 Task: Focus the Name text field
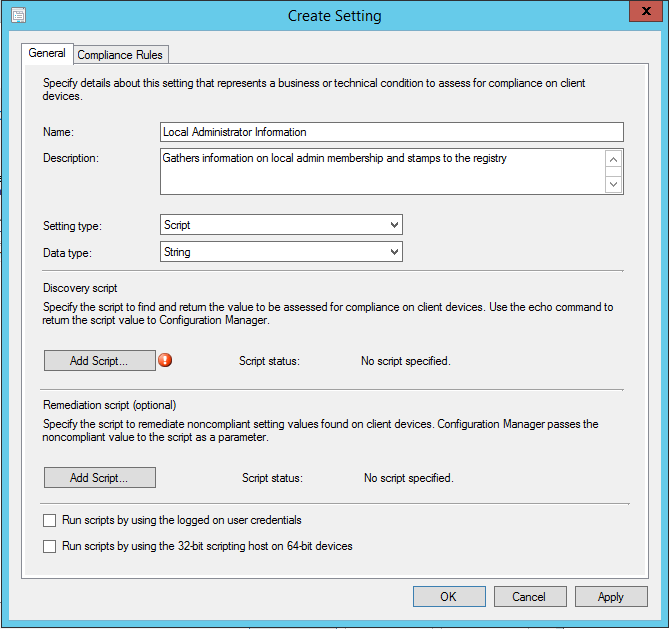click(x=391, y=132)
